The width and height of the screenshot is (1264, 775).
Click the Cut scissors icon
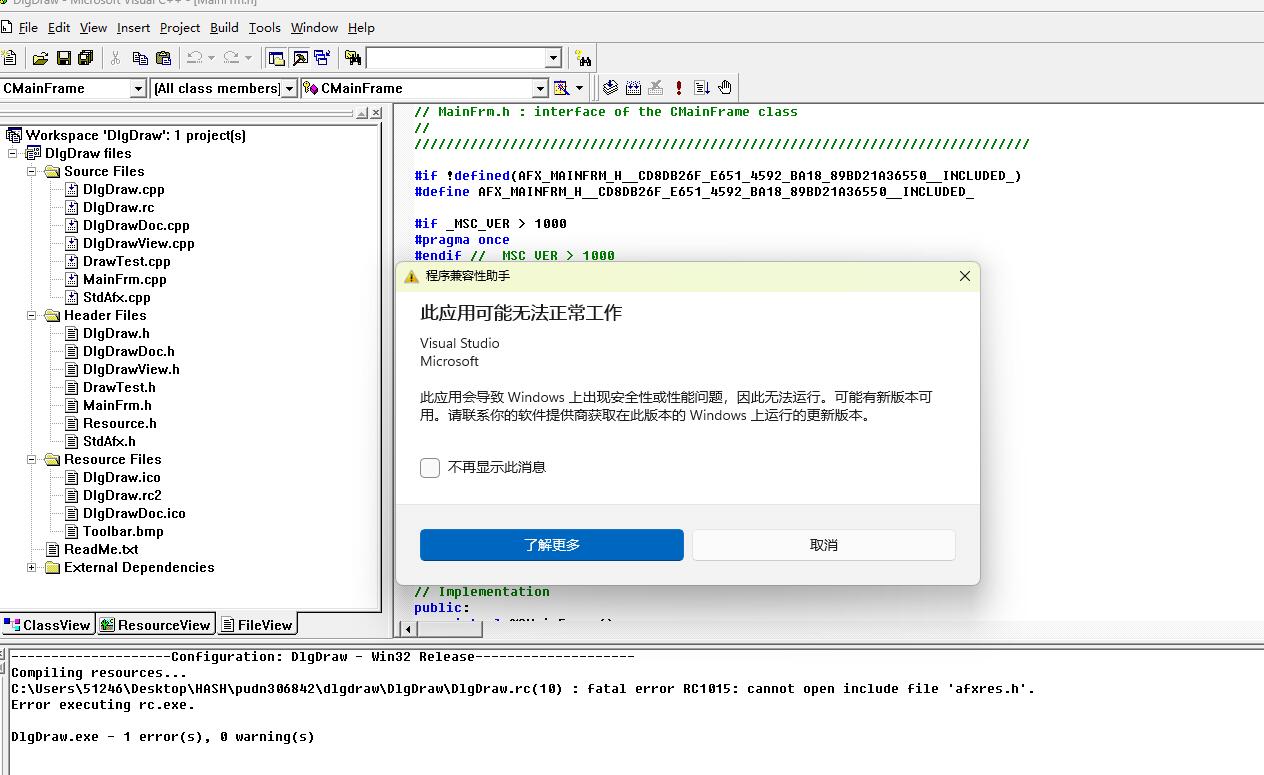pyautogui.click(x=116, y=58)
